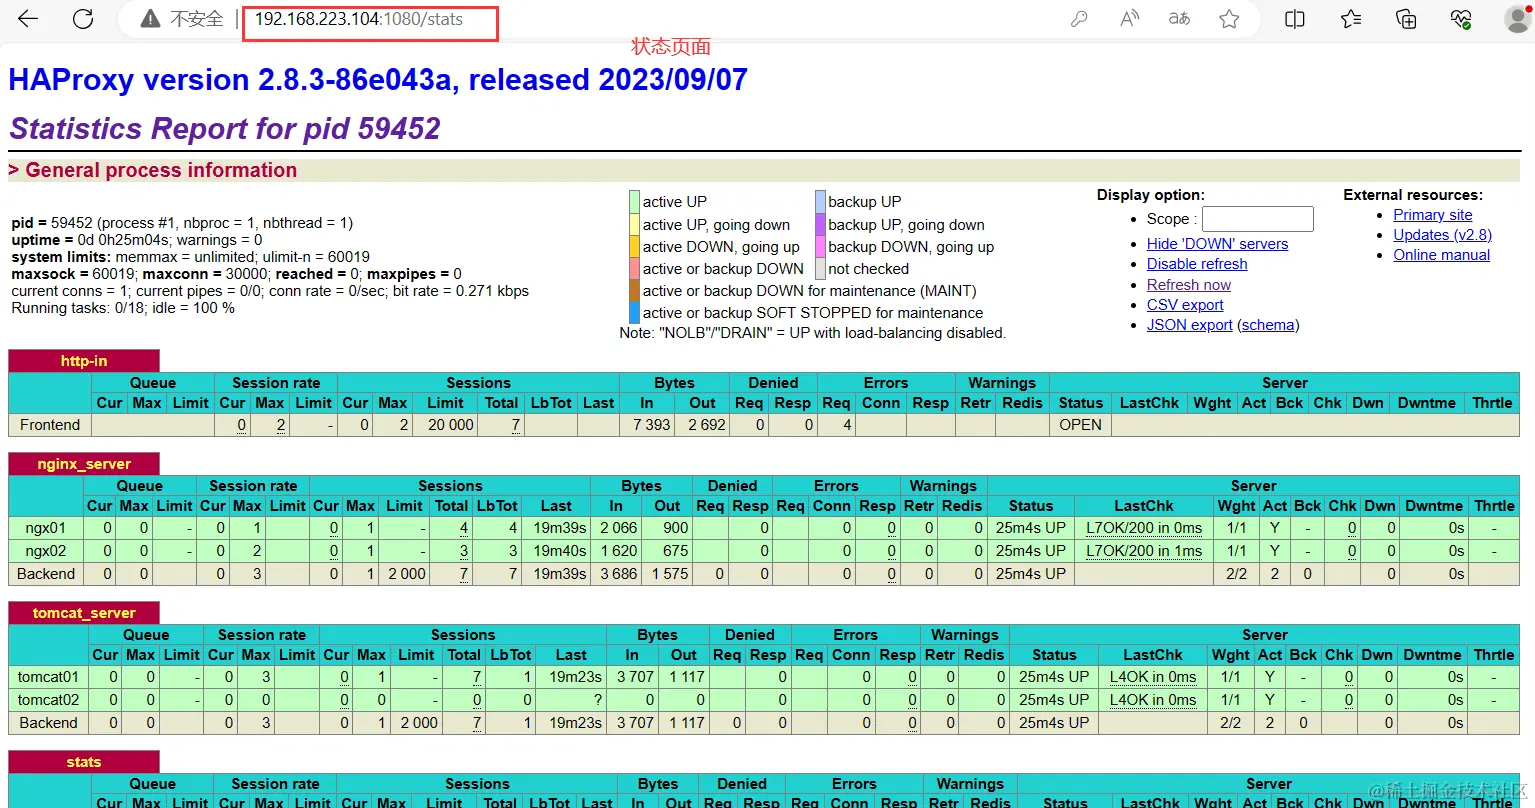Click the '3 686' bytes-in value for nginx Backend
Image resolution: width=1535 pixels, height=808 pixels.
pyautogui.click(x=618, y=574)
